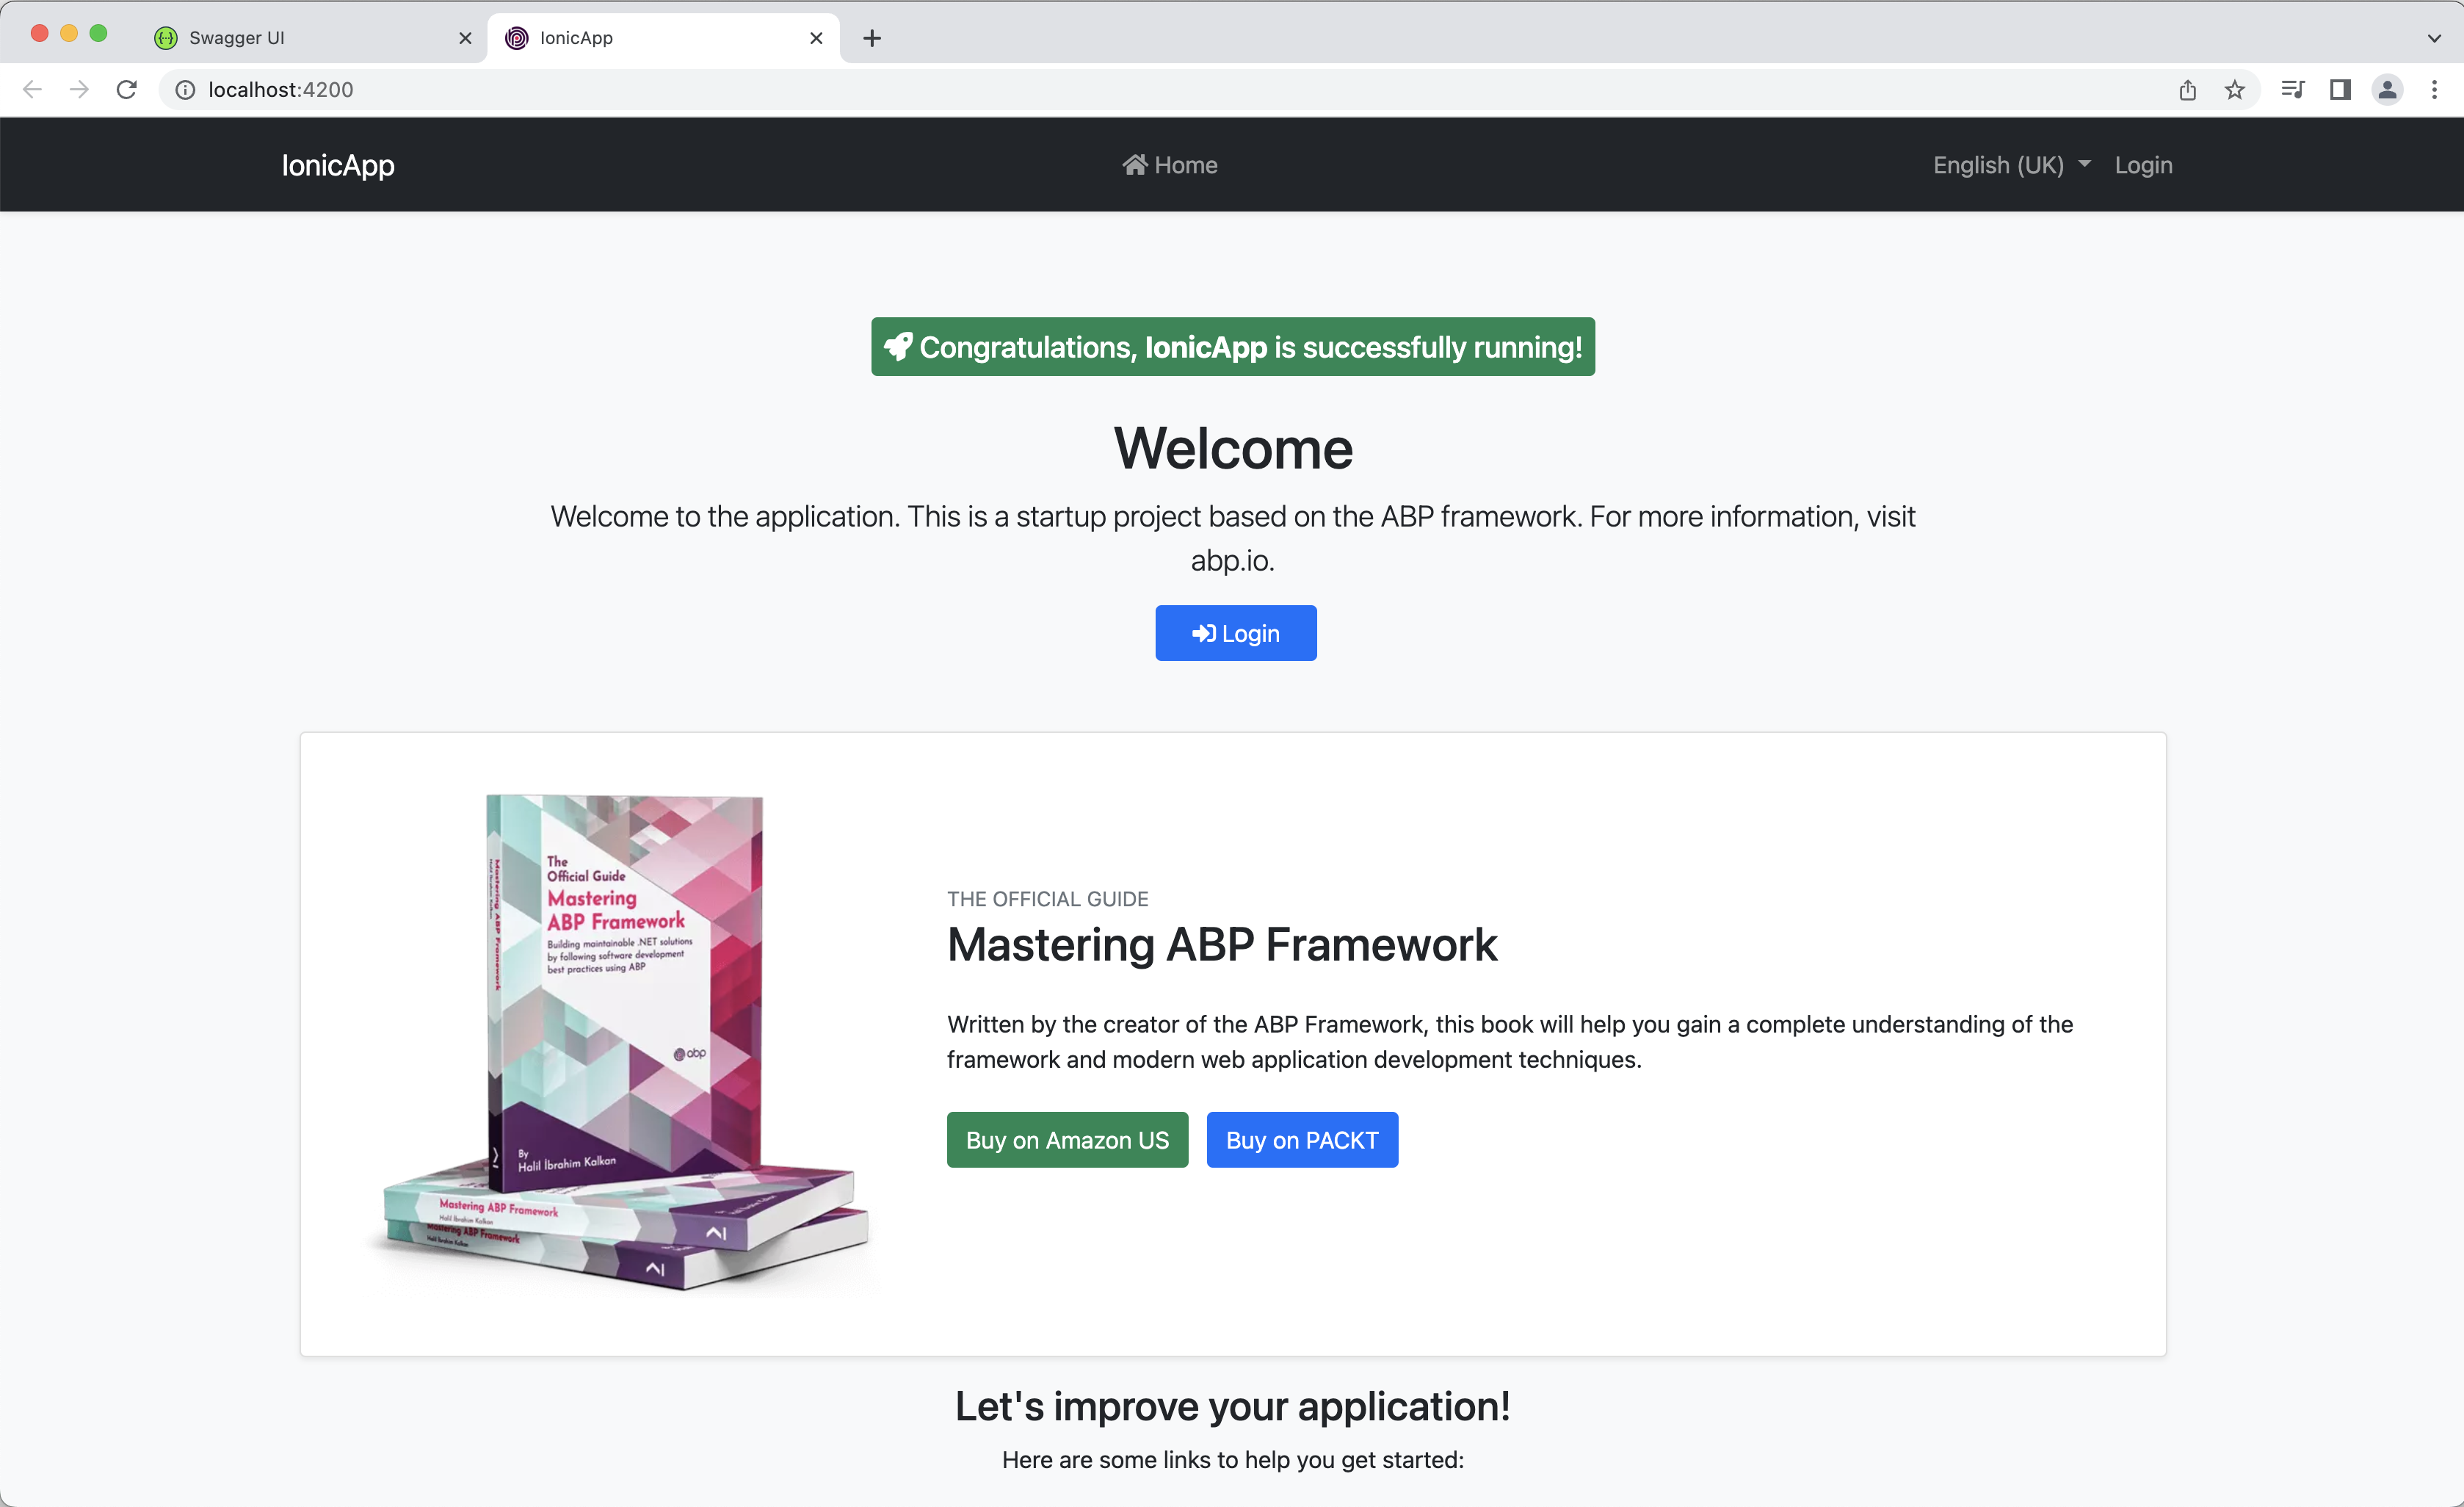Viewport: 2464px width, 1507px height.
Task: Click the Buy on PACKT button
Action: pyautogui.click(x=1301, y=1140)
